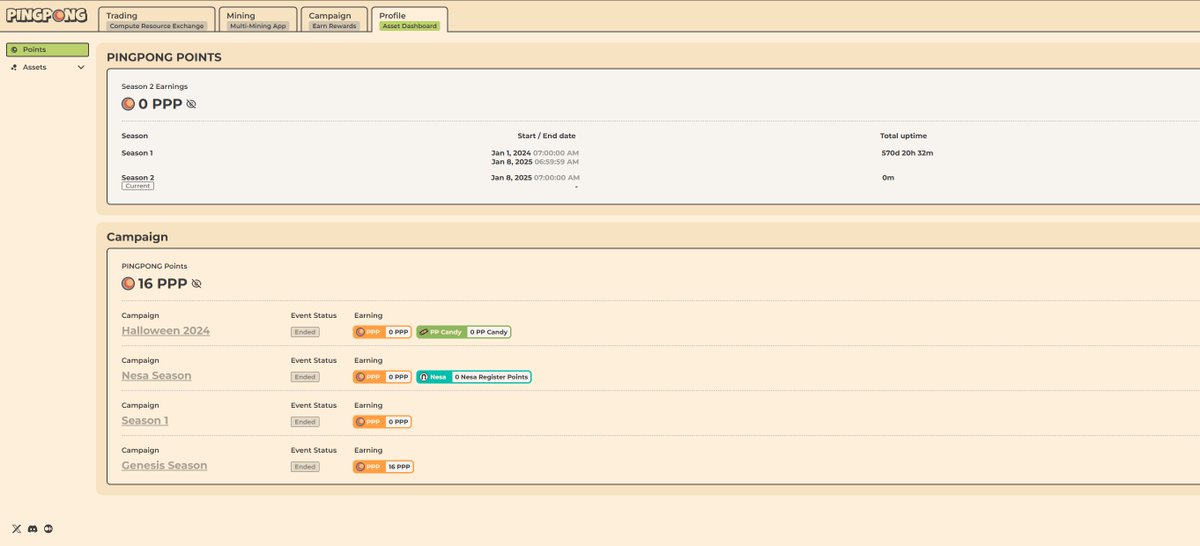The width and height of the screenshot is (1200, 546).
Task: Click the PPP coin badge in Halloween 2024 row
Action: coord(369,332)
